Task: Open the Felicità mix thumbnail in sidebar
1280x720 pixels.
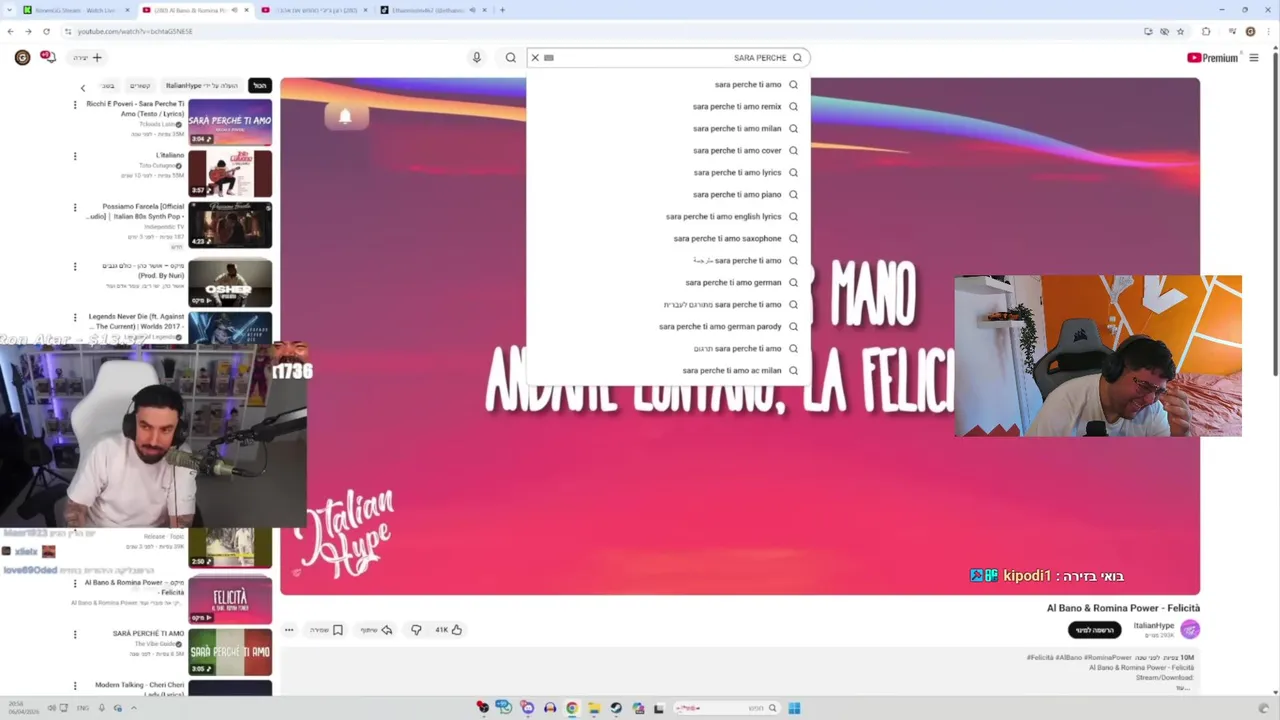Action: (x=230, y=599)
